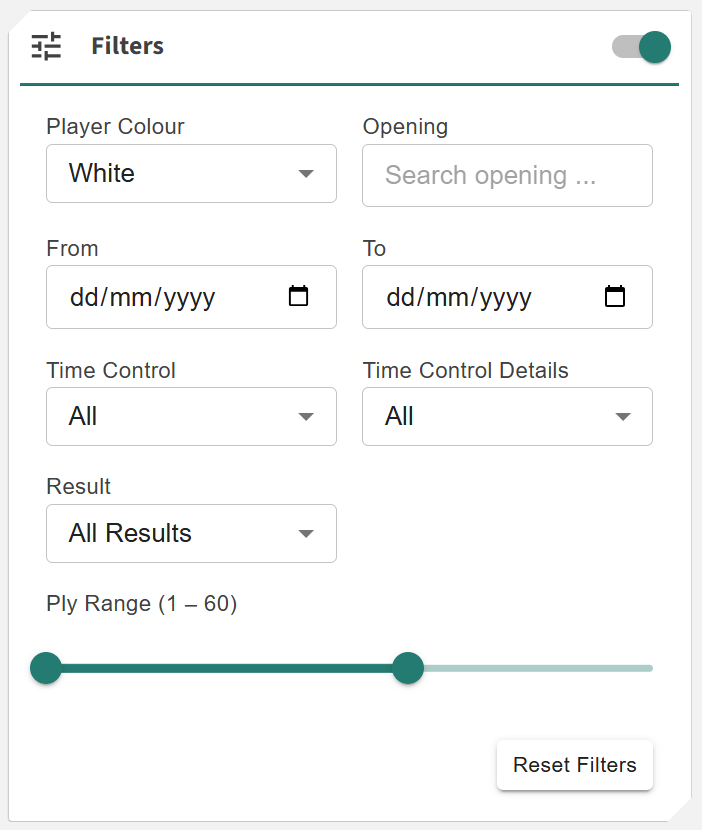The width and height of the screenshot is (702, 830).
Task: Open the From date calendar icon
Action: click(x=298, y=296)
